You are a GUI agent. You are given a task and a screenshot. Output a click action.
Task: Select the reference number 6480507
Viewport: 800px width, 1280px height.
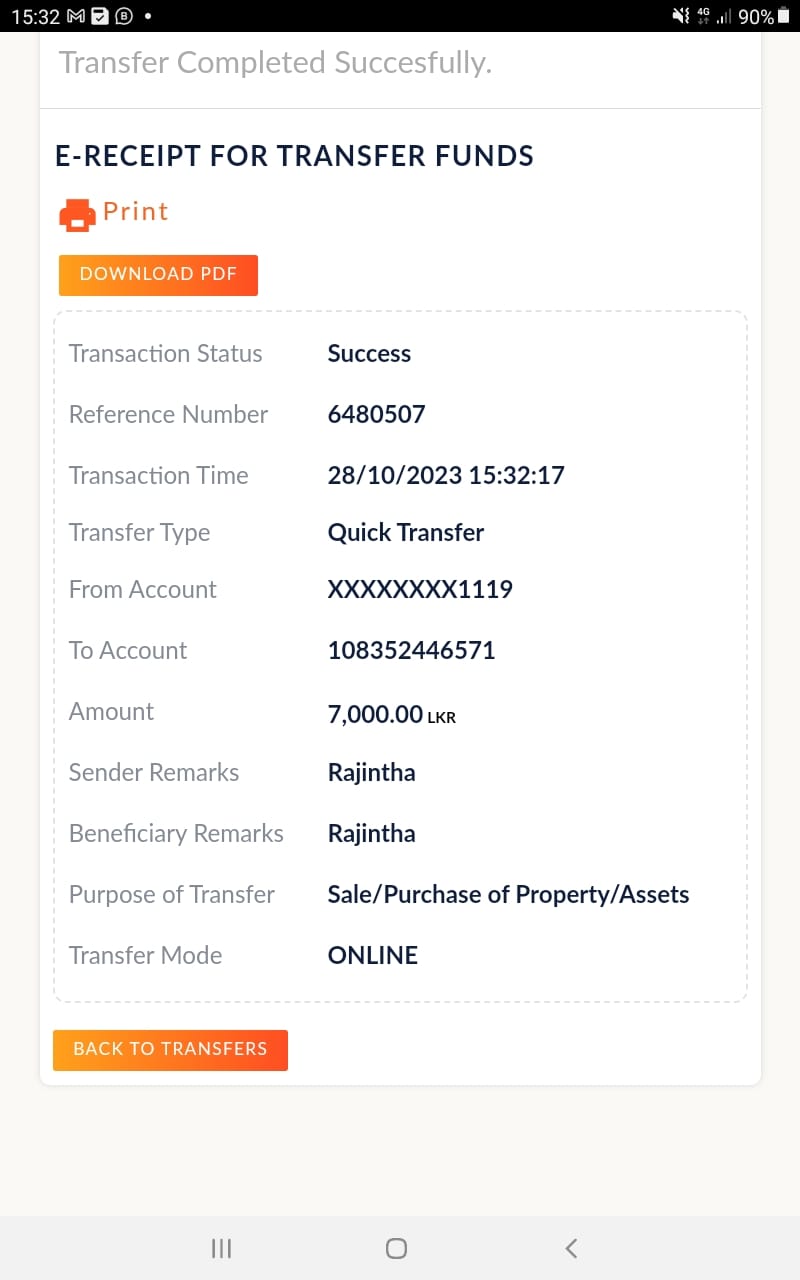(376, 414)
